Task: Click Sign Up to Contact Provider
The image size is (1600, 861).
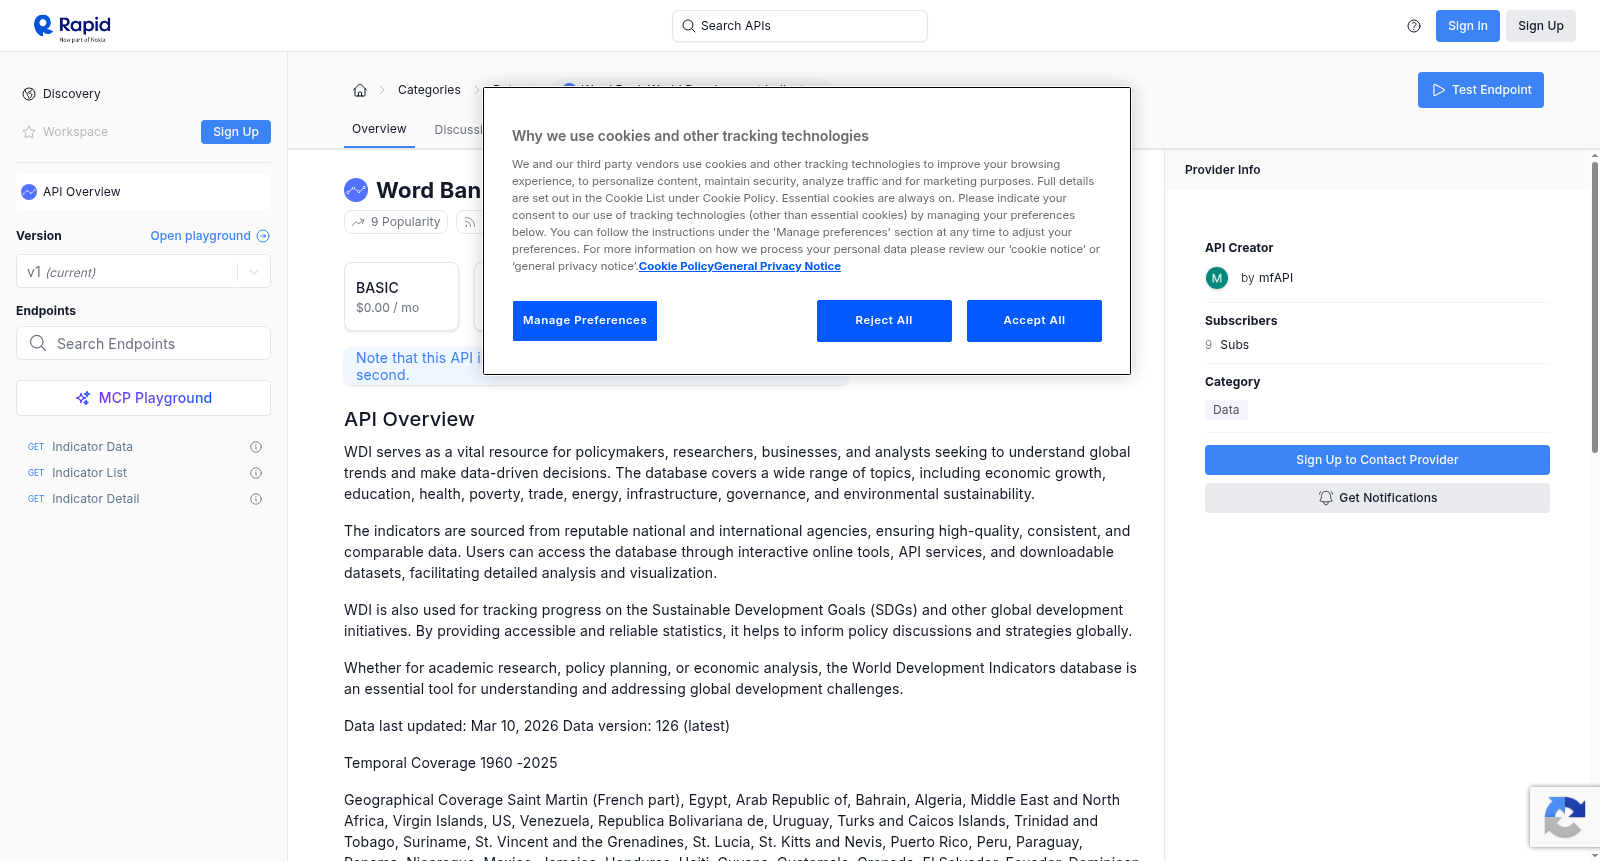Action: (x=1377, y=460)
